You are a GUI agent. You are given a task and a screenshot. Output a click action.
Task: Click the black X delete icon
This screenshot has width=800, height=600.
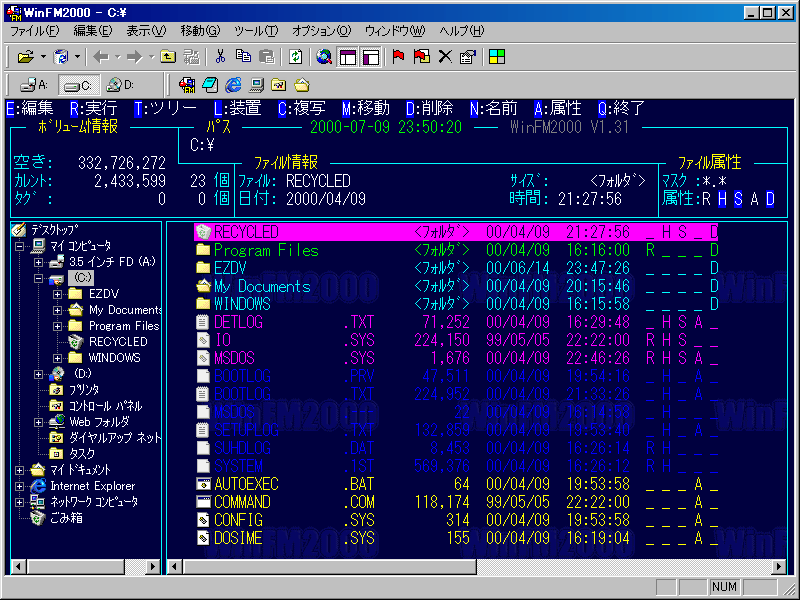(445, 57)
